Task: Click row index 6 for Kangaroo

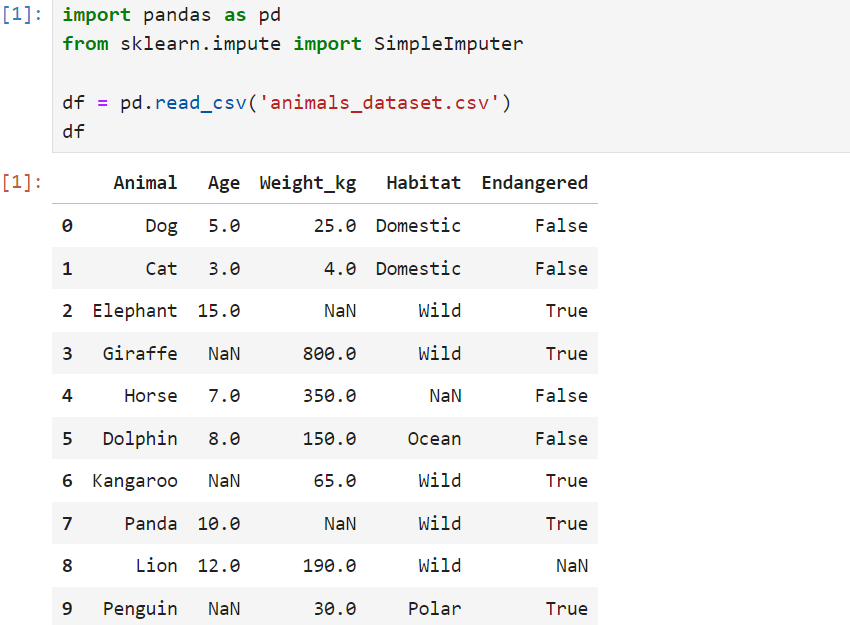Action: point(67,481)
